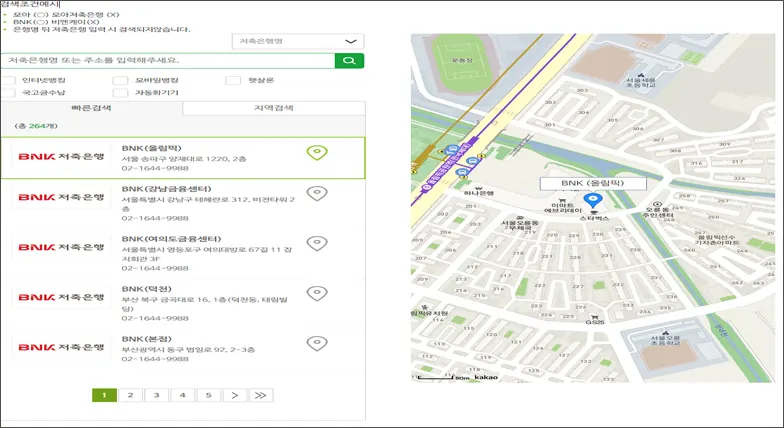Image resolution: width=784 pixels, height=428 pixels.
Task: Click the blue map marker for BNK 올림픽
Action: point(593,200)
